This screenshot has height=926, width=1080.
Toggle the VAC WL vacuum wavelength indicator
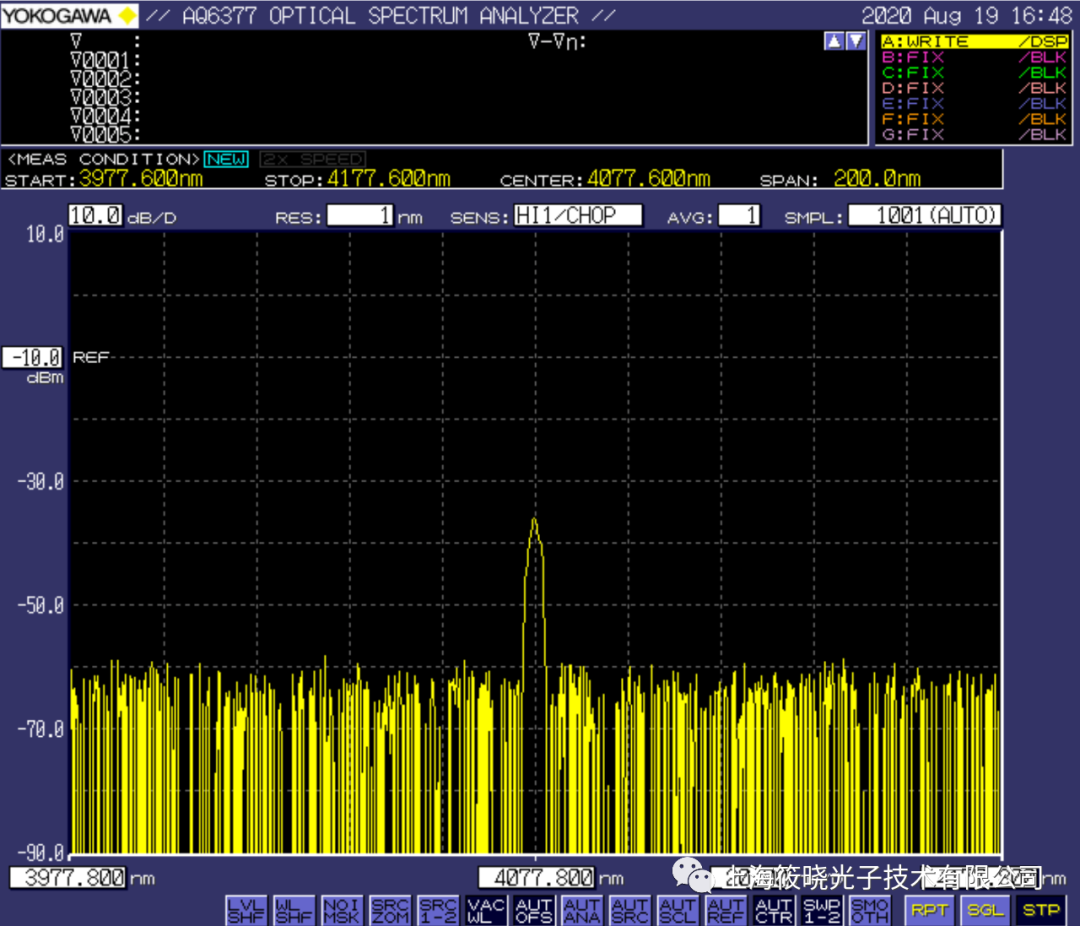pos(486,910)
